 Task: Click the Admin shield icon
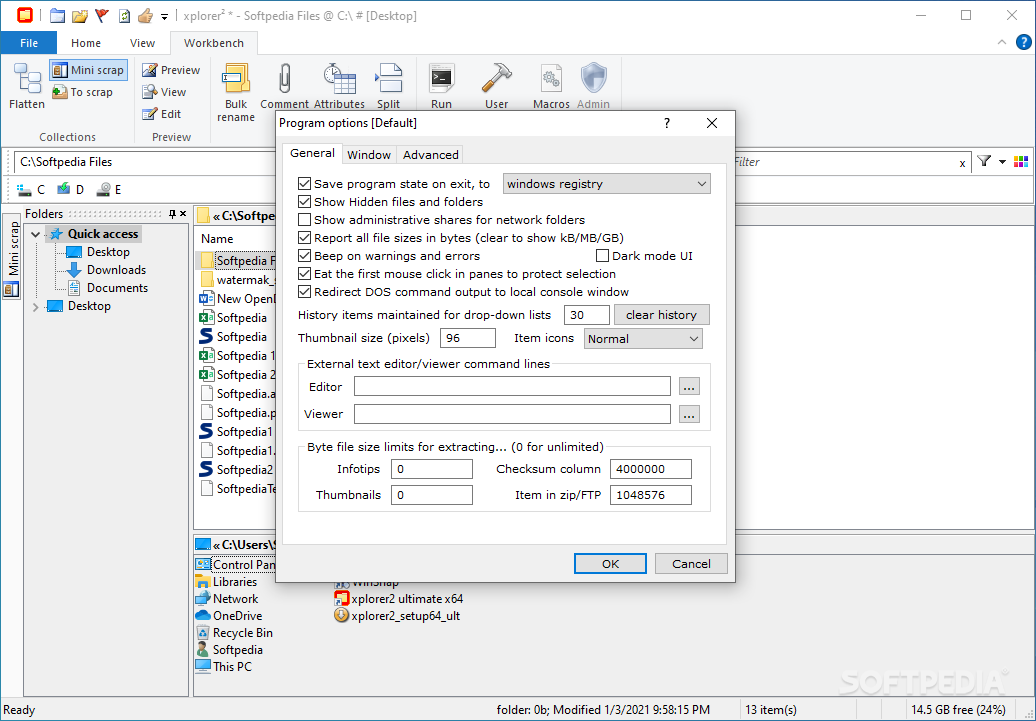click(x=593, y=79)
